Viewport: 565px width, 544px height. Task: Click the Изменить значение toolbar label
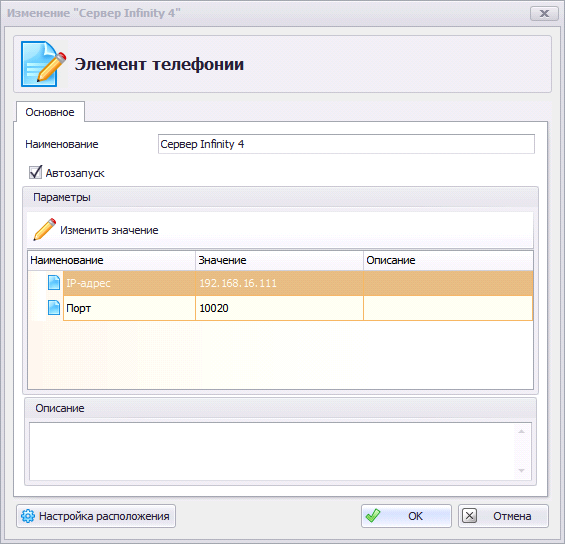pyautogui.click(x=109, y=230)
